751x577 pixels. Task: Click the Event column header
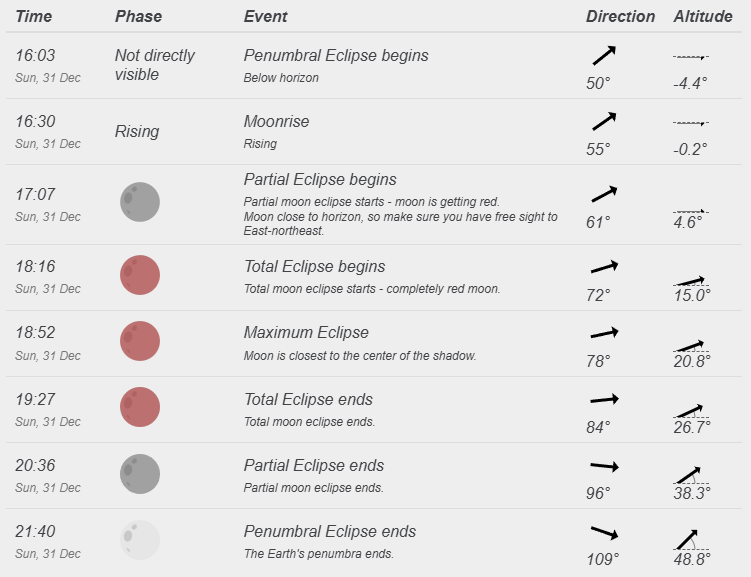(x=265, y=16)
